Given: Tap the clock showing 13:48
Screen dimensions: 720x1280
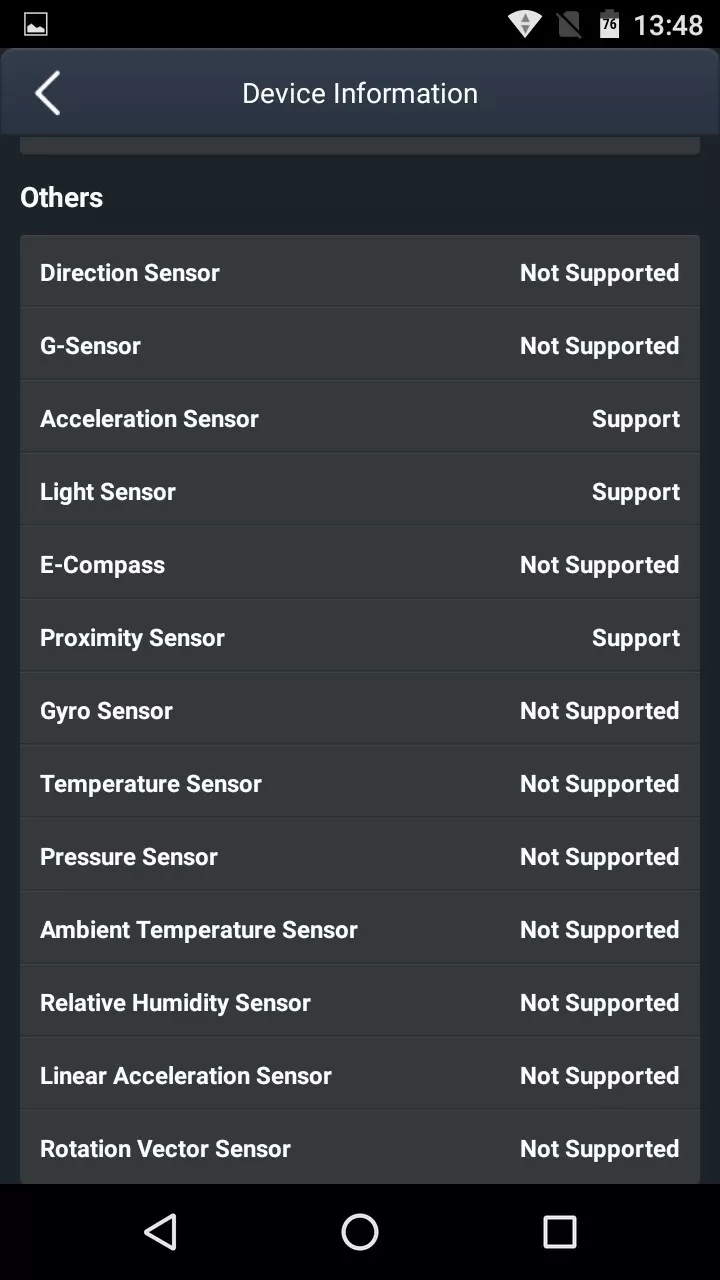Looking at the screenshot, I should [669, 24].
